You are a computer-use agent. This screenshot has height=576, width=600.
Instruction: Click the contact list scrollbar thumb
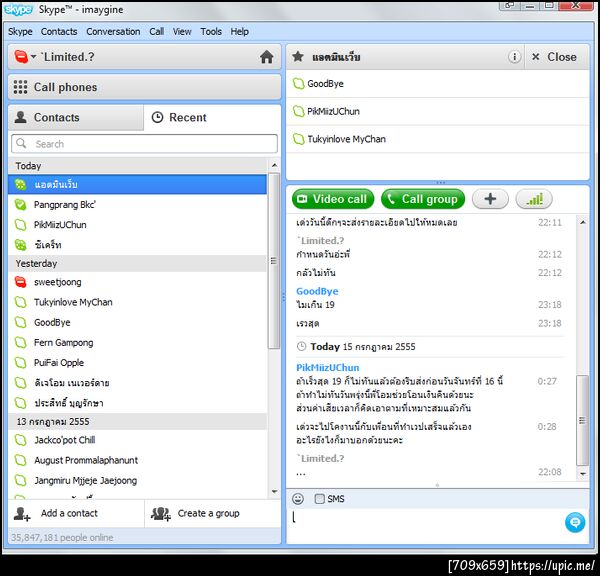click(274, 261)
